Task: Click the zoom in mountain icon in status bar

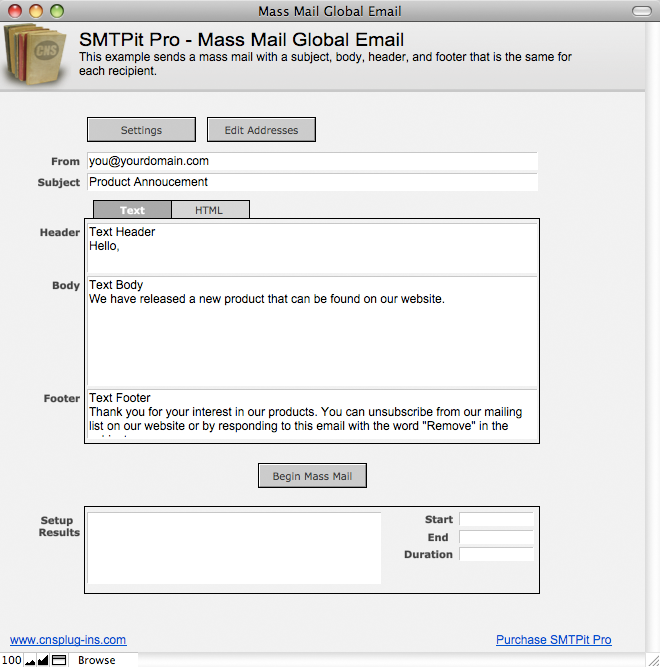Action: click(43, 660)
